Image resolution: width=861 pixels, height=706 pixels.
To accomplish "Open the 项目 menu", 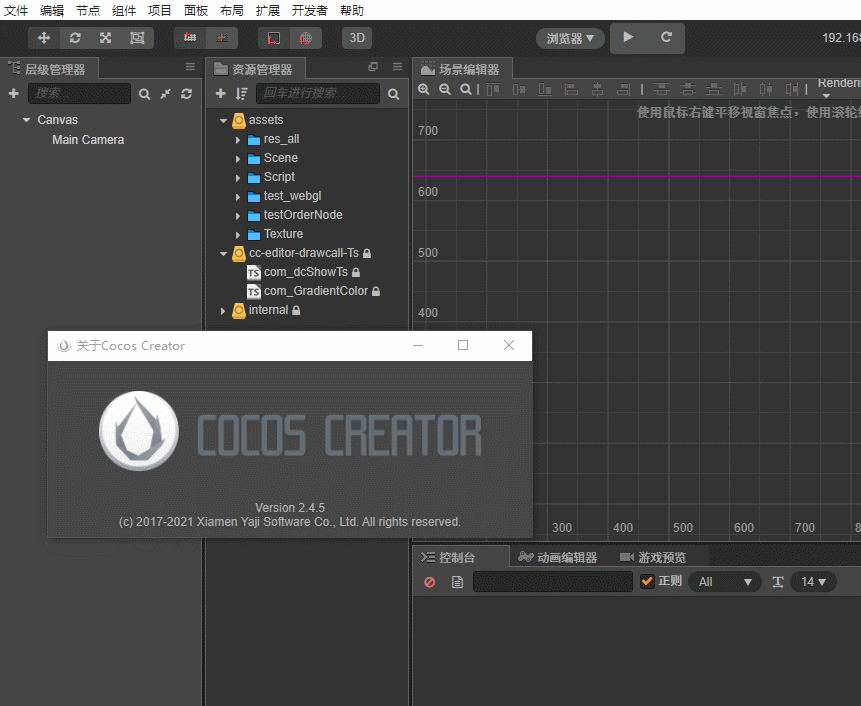I will 158,10.
